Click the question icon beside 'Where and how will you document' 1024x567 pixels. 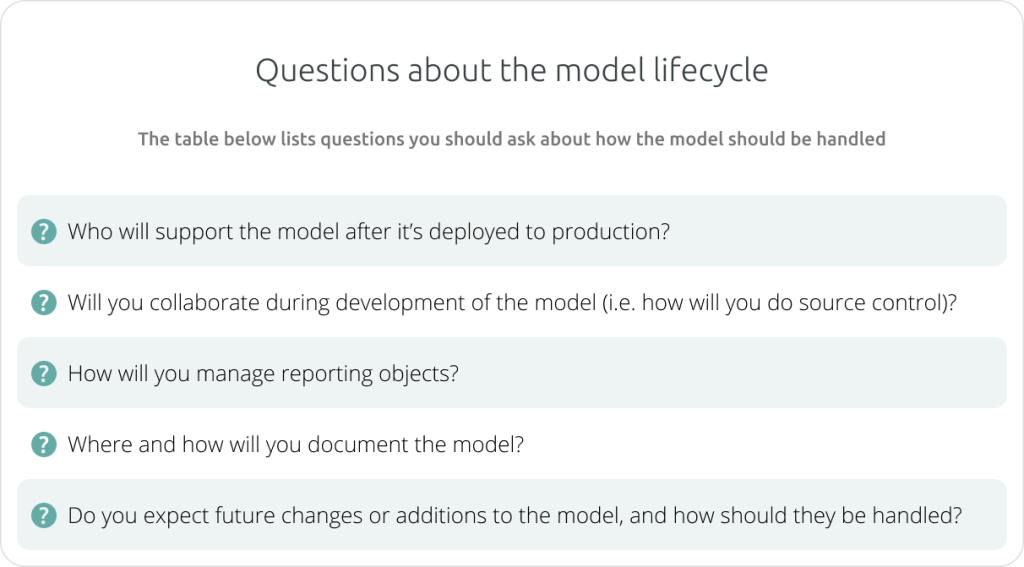pyautogui.click(x=44, y=444)
